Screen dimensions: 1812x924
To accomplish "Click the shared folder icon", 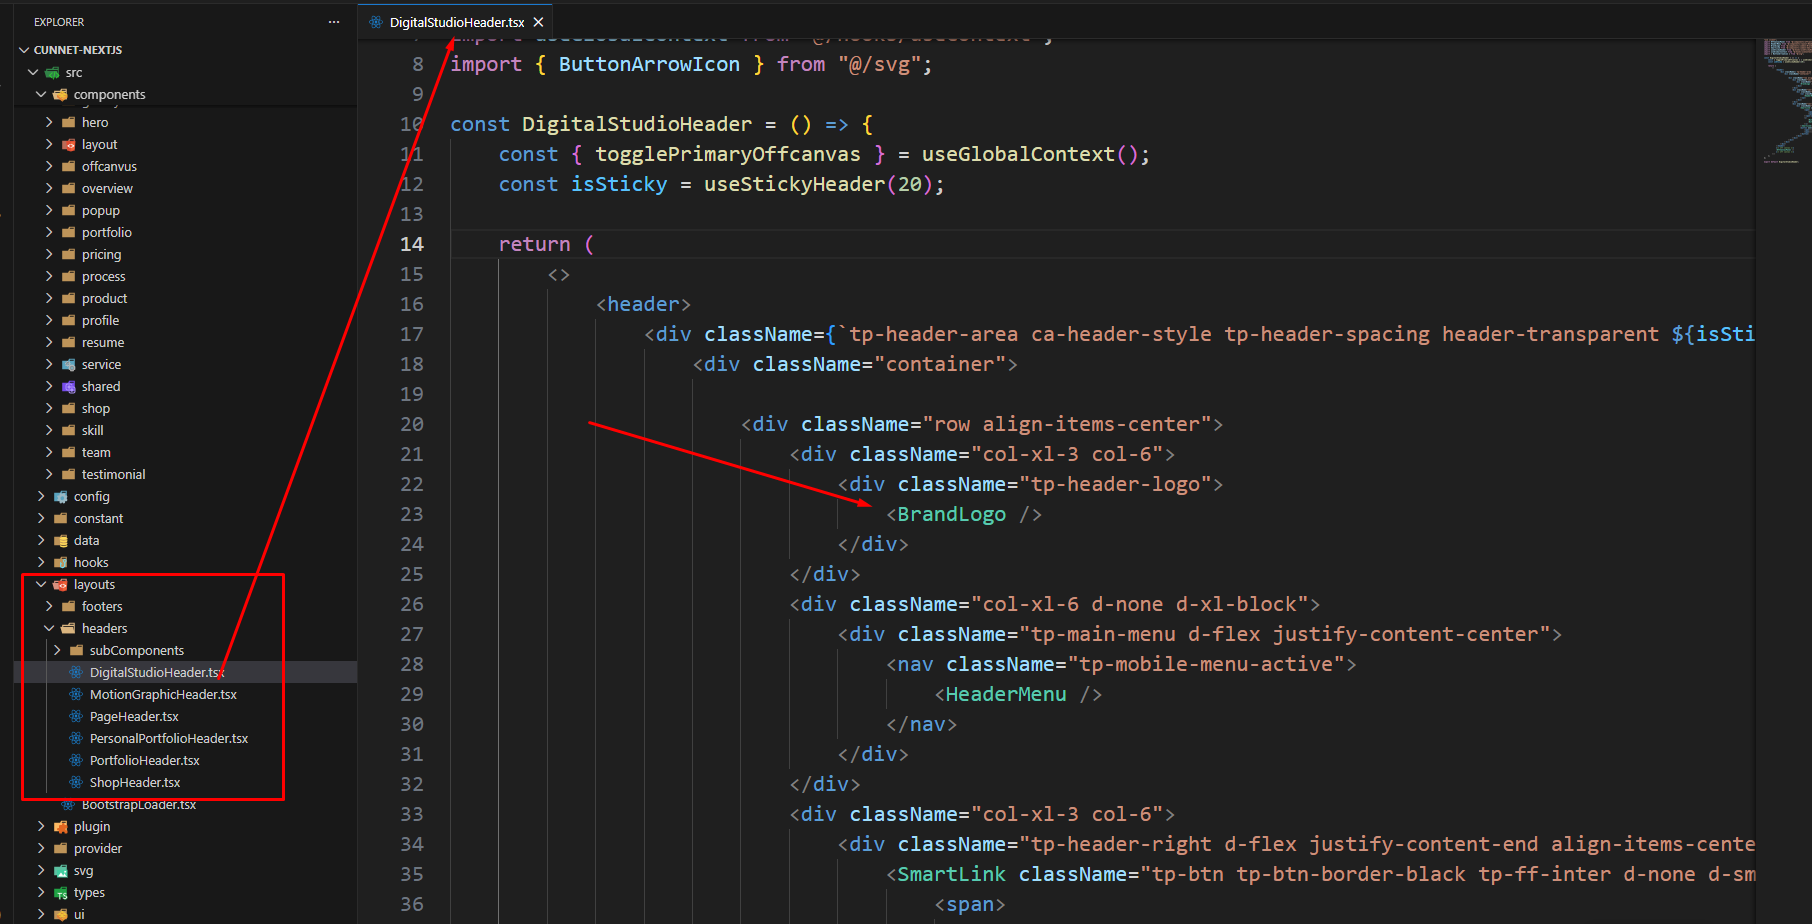I will click(x=68, y=387).
